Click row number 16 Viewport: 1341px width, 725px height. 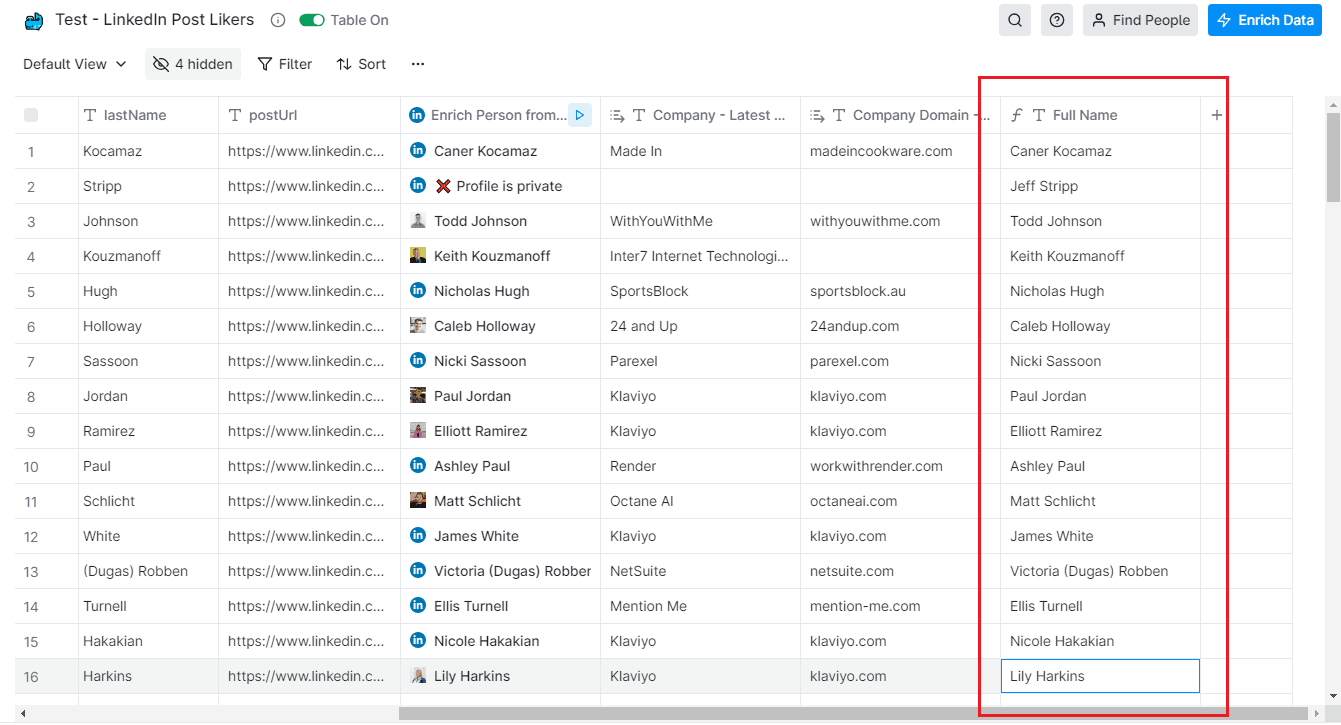pyautogui.click(x=31, y=677)
